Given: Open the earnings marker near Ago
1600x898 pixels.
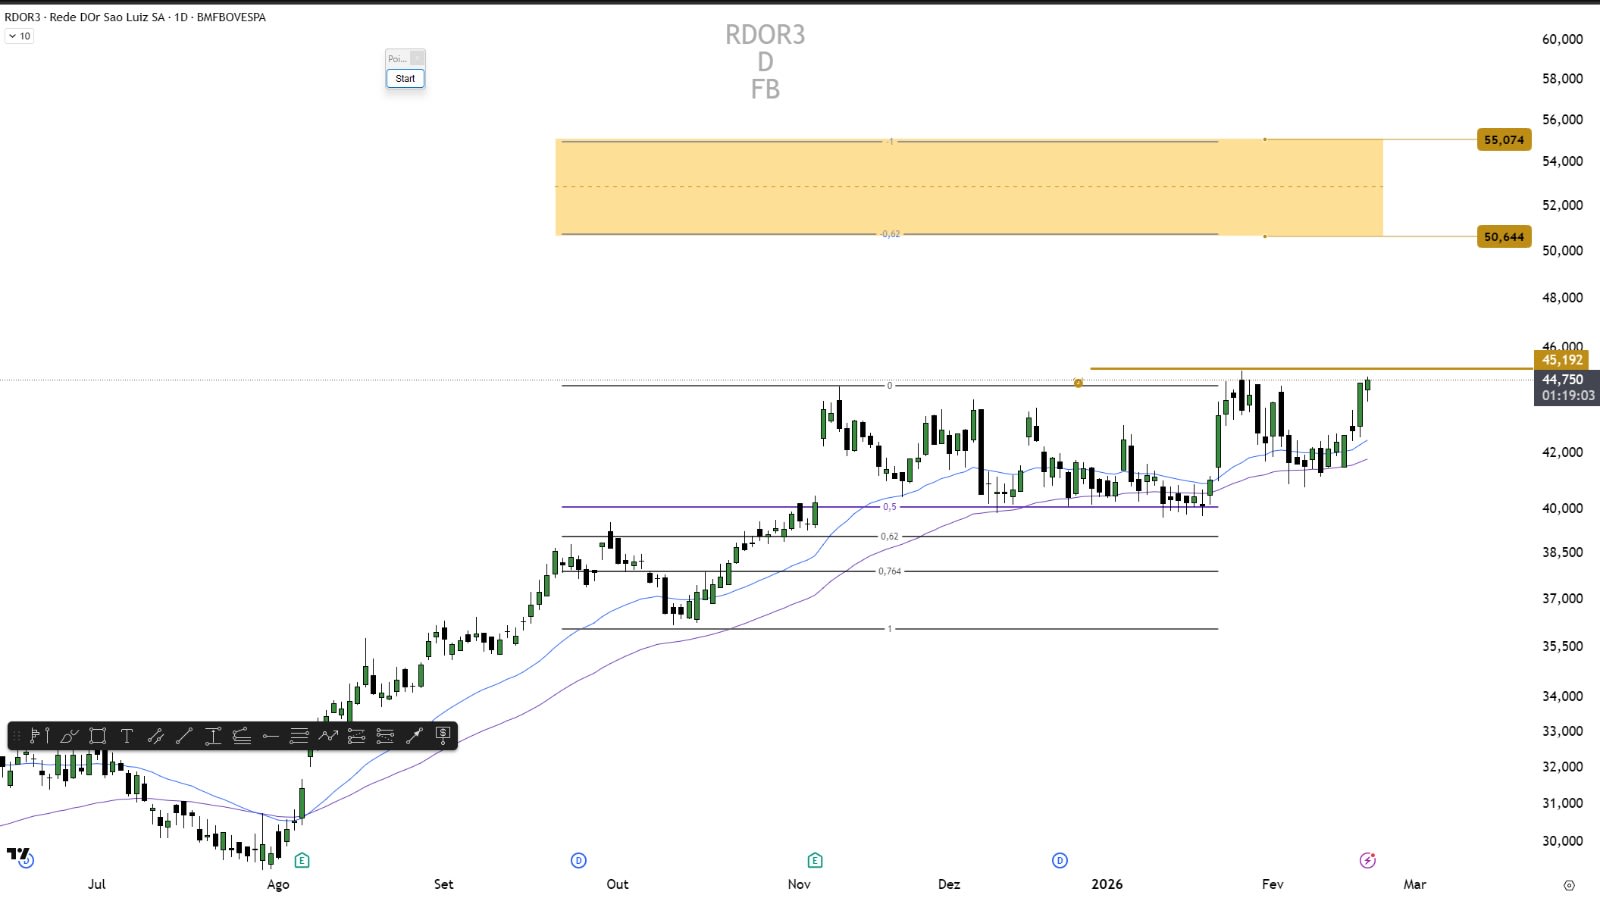Looking at the screenshot, I should pyautogui.click(x=302, y=860).
